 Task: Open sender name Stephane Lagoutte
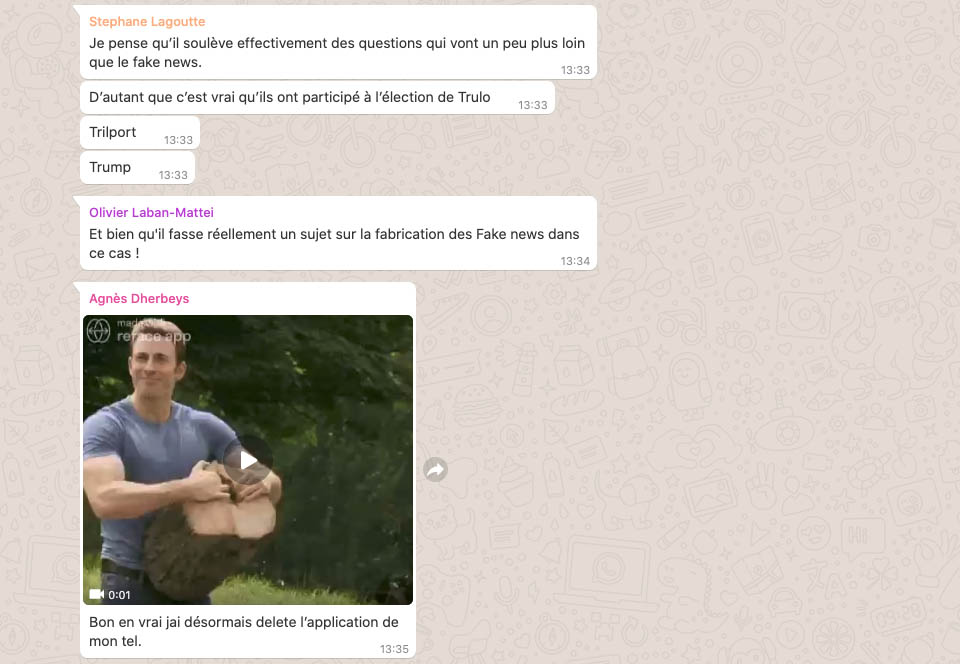point(147,21)
